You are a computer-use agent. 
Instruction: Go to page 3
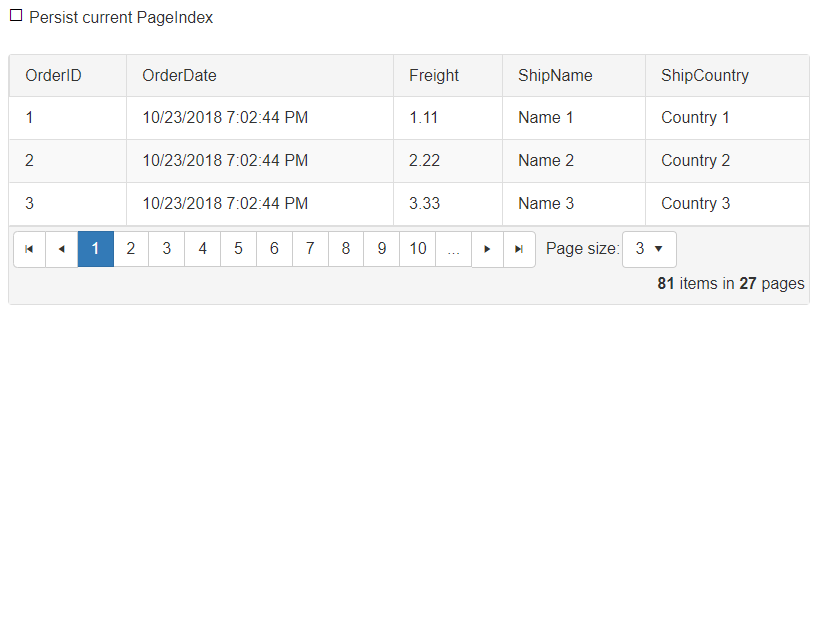click(x=167, y=249)
